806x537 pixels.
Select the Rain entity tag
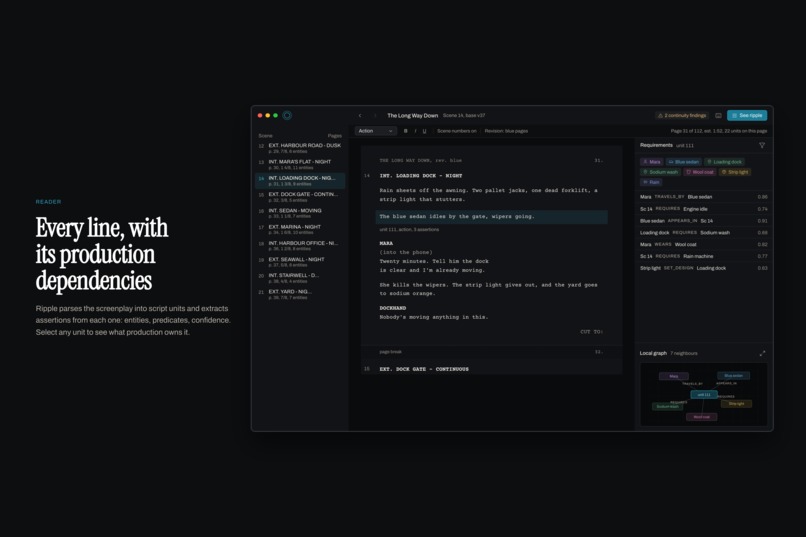651,182
